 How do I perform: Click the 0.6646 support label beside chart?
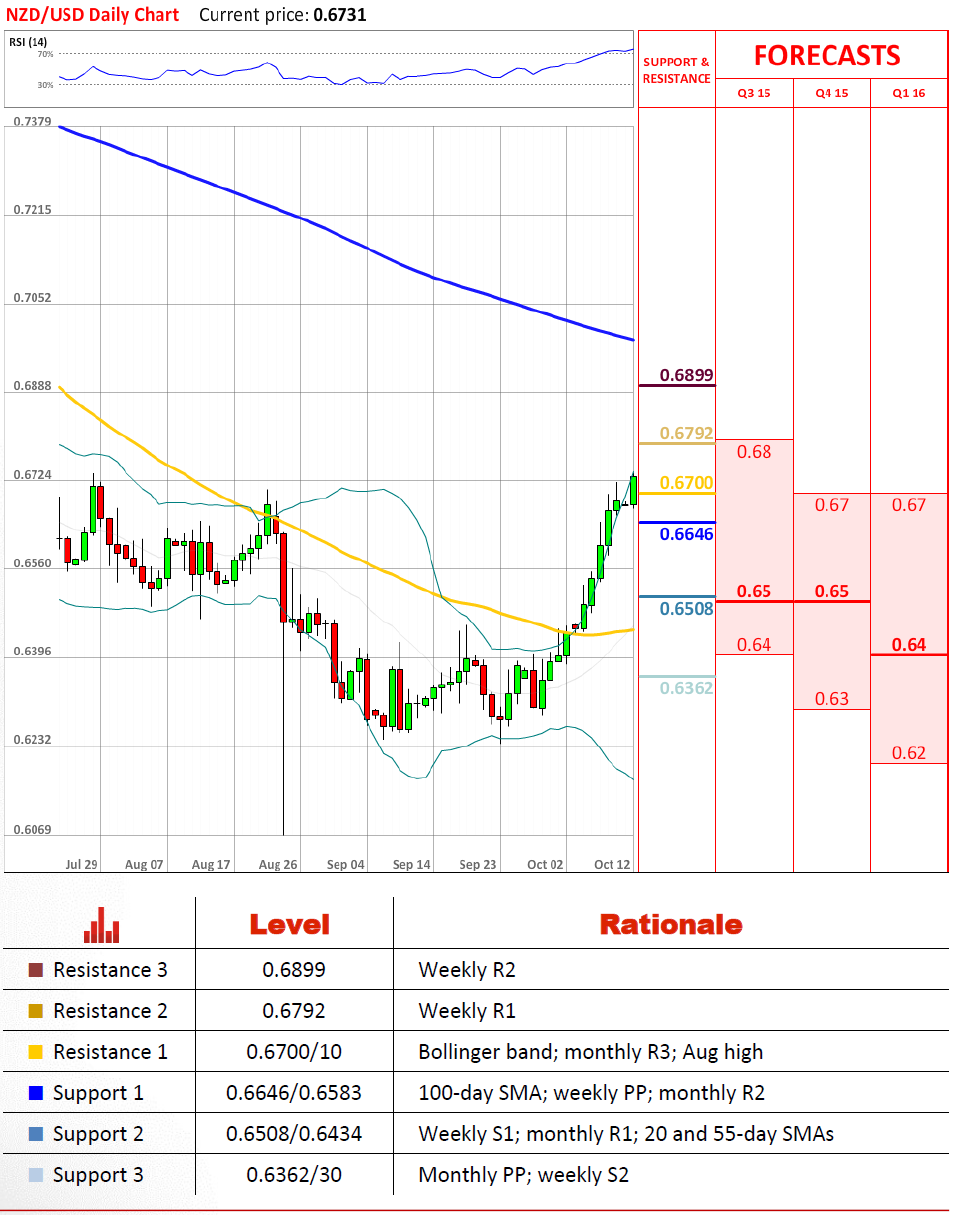point(687,534)
